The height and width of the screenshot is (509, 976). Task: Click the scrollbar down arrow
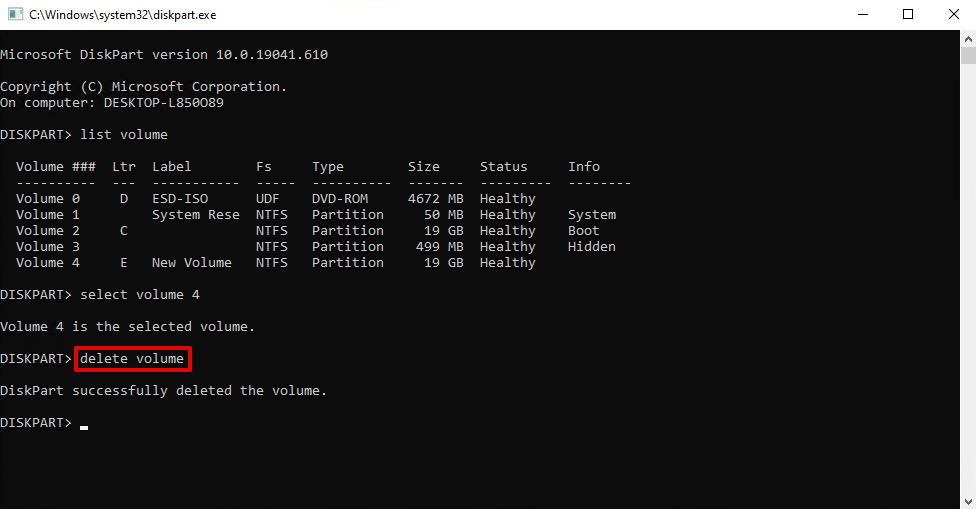pyautogui.click(x=968, y=501)
